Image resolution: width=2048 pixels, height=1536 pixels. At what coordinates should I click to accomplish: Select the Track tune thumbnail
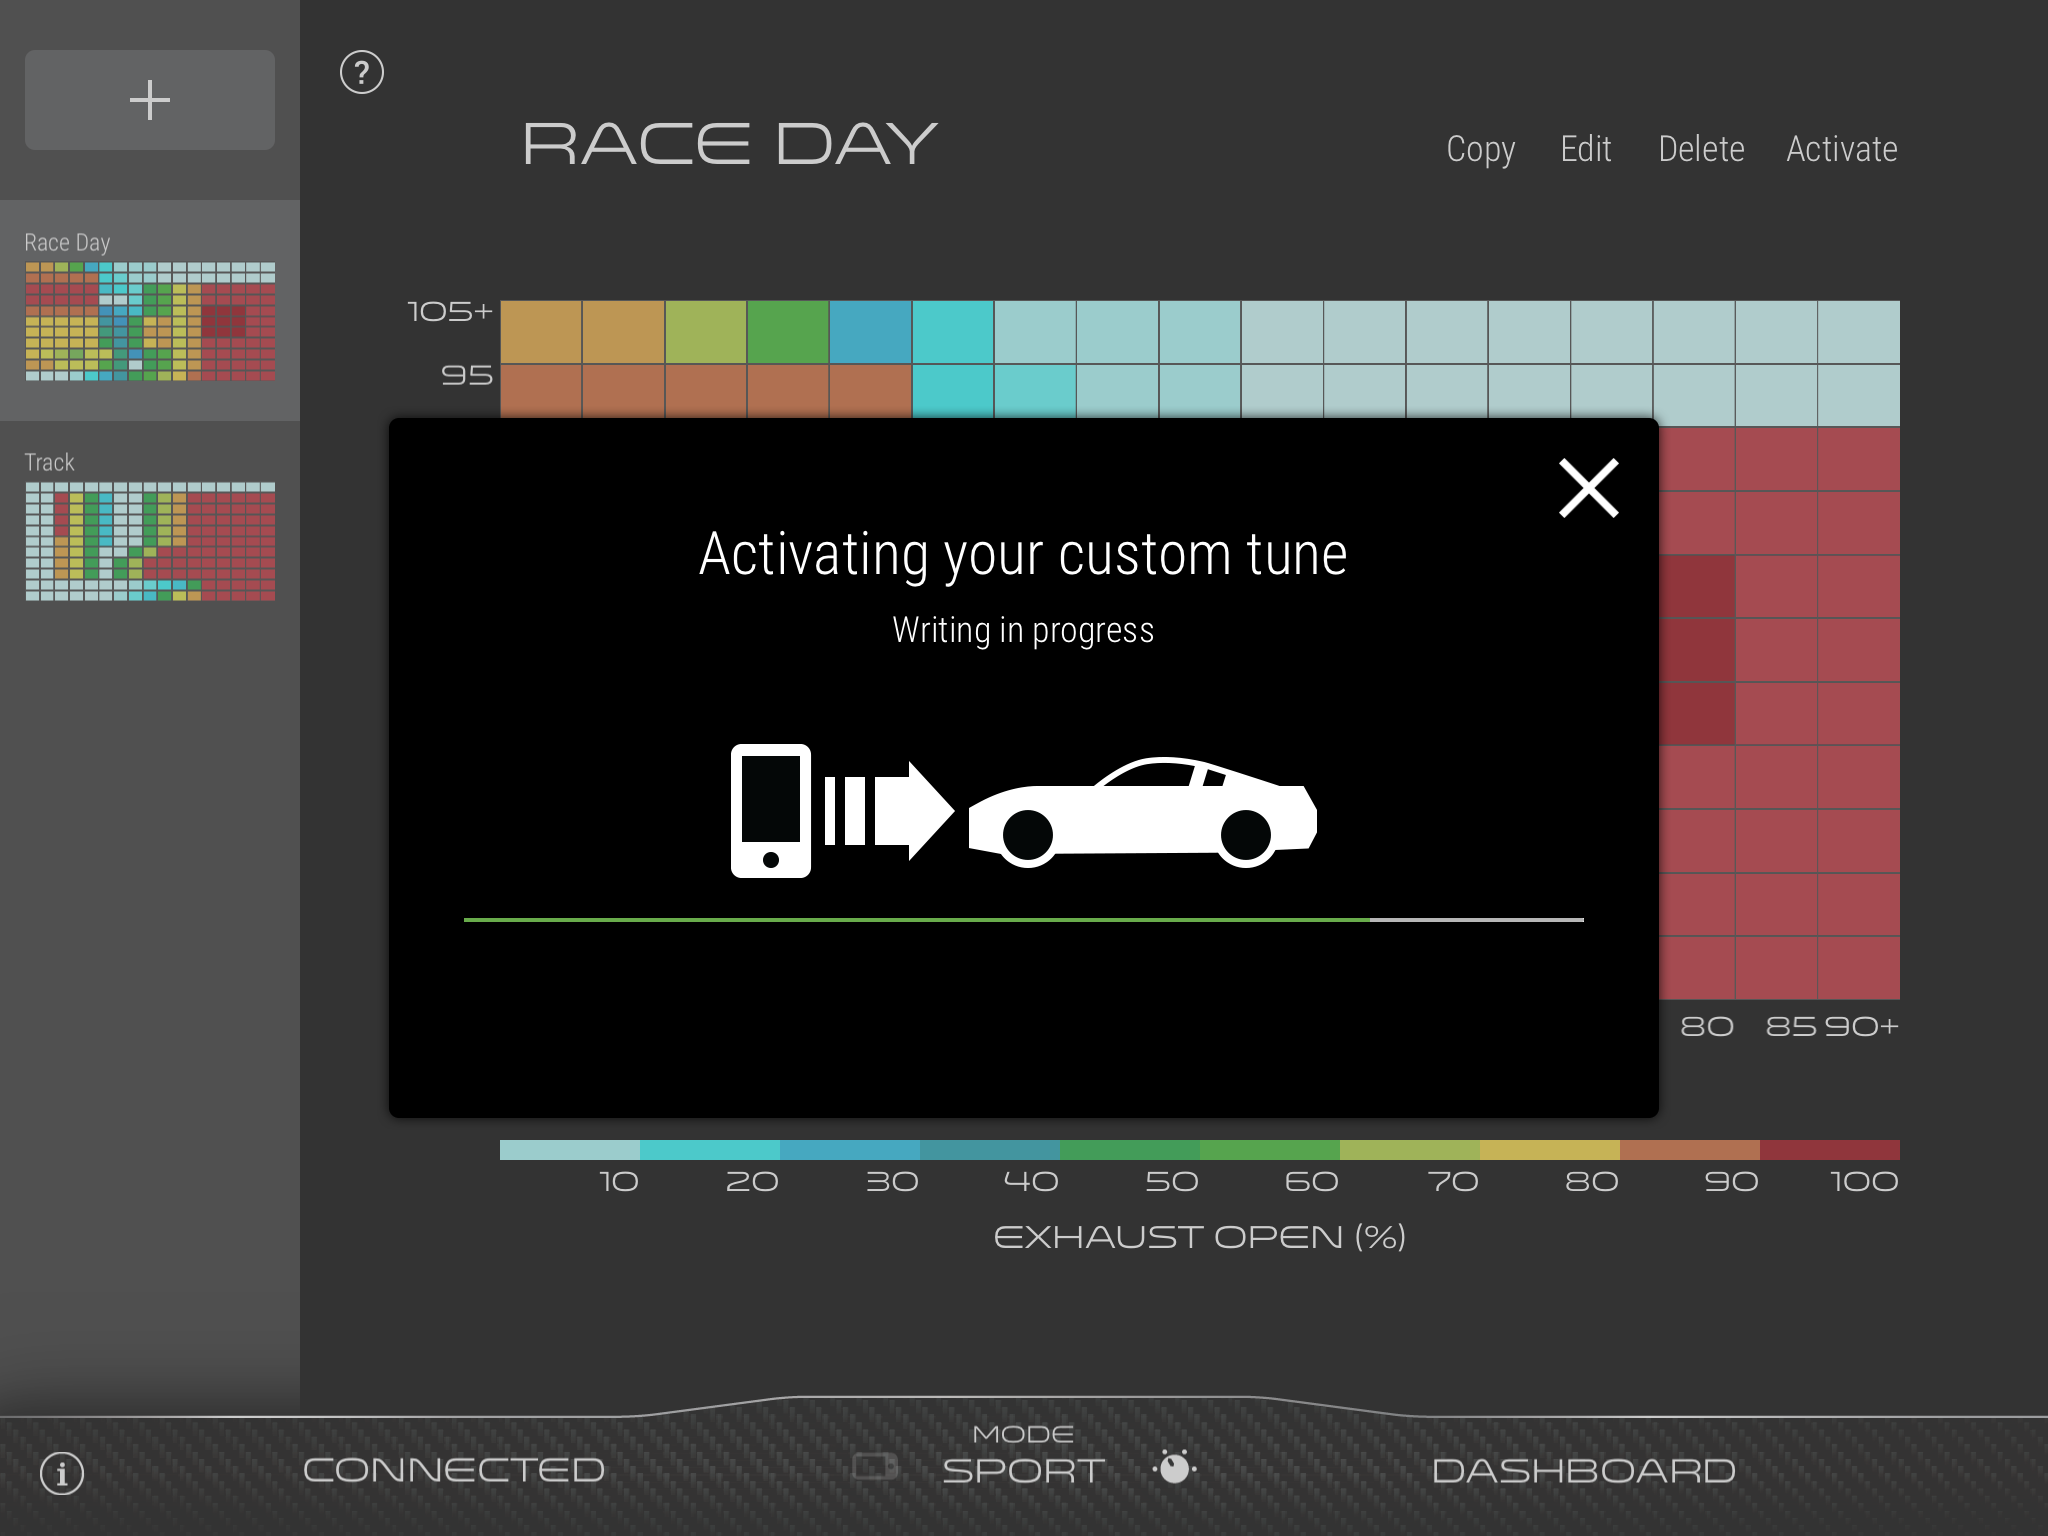(150, 541)
